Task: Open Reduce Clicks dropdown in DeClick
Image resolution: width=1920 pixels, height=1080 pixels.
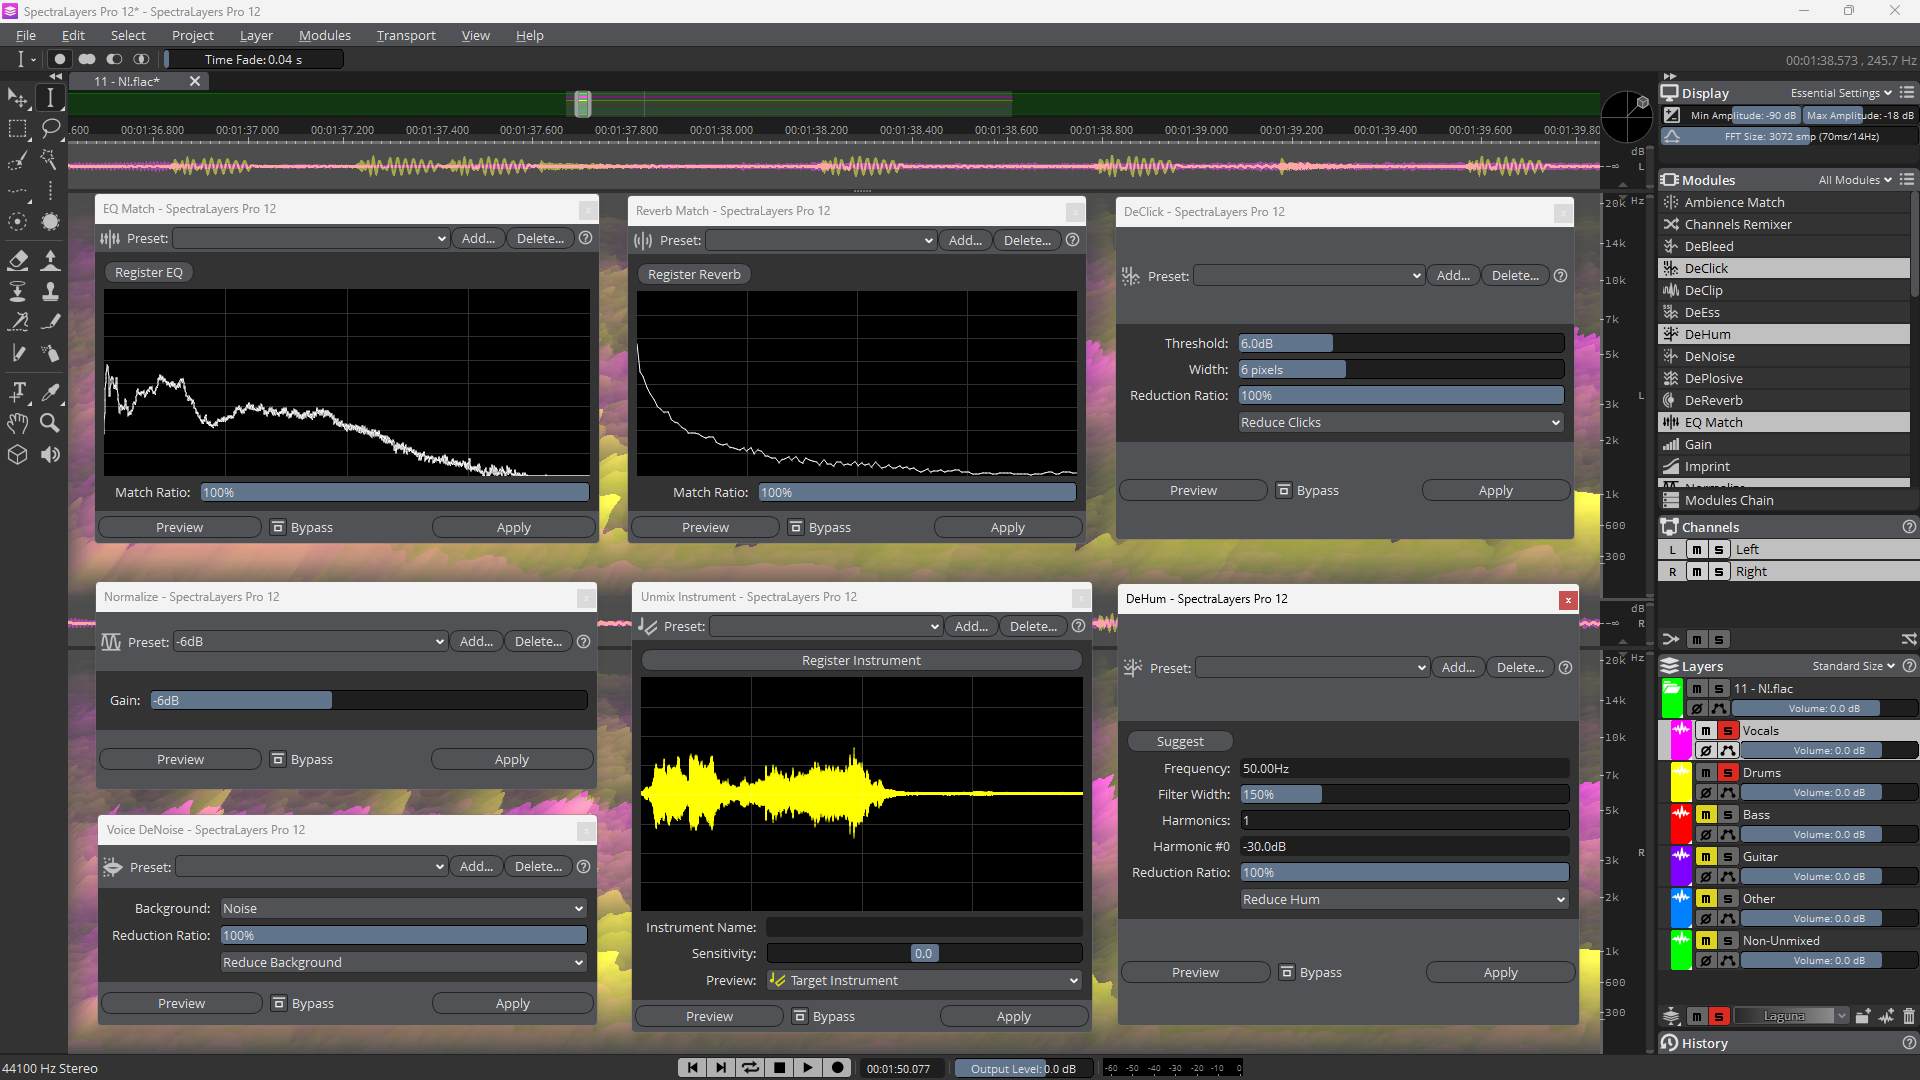Action: (x=1401, y=423)
